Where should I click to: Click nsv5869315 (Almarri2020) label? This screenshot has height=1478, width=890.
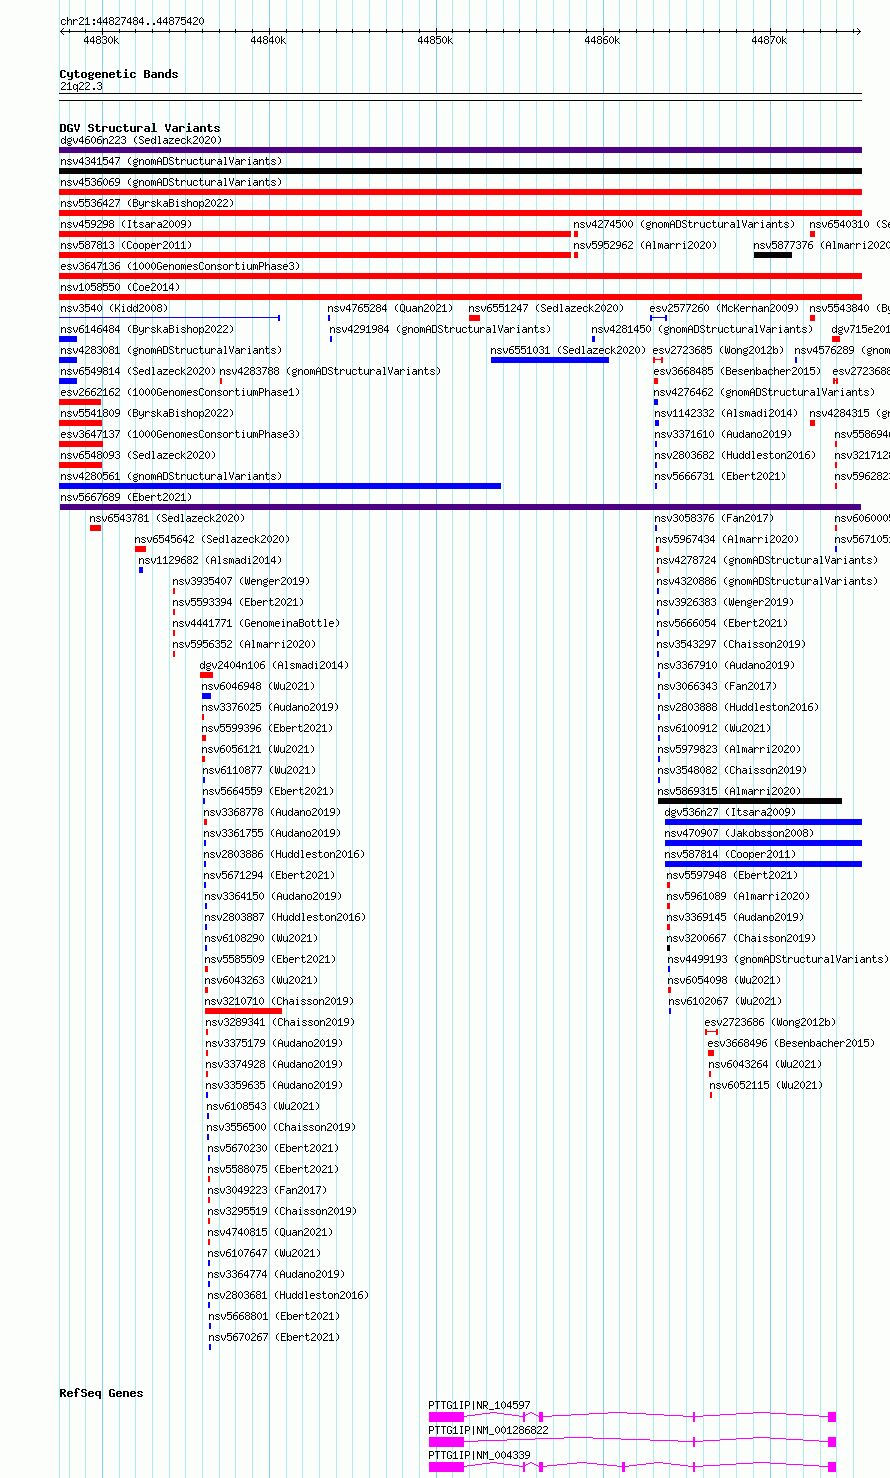(x=729, y=791)
